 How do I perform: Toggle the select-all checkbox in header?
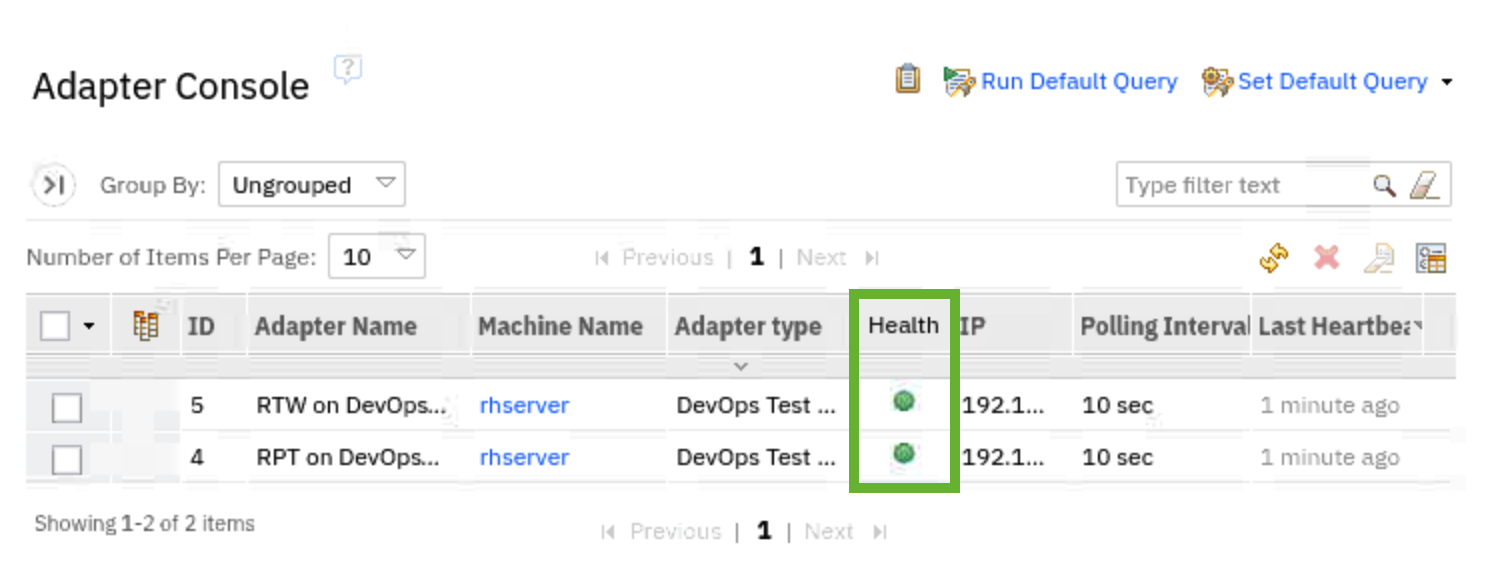pyautogui.click(x=55, y=326)
